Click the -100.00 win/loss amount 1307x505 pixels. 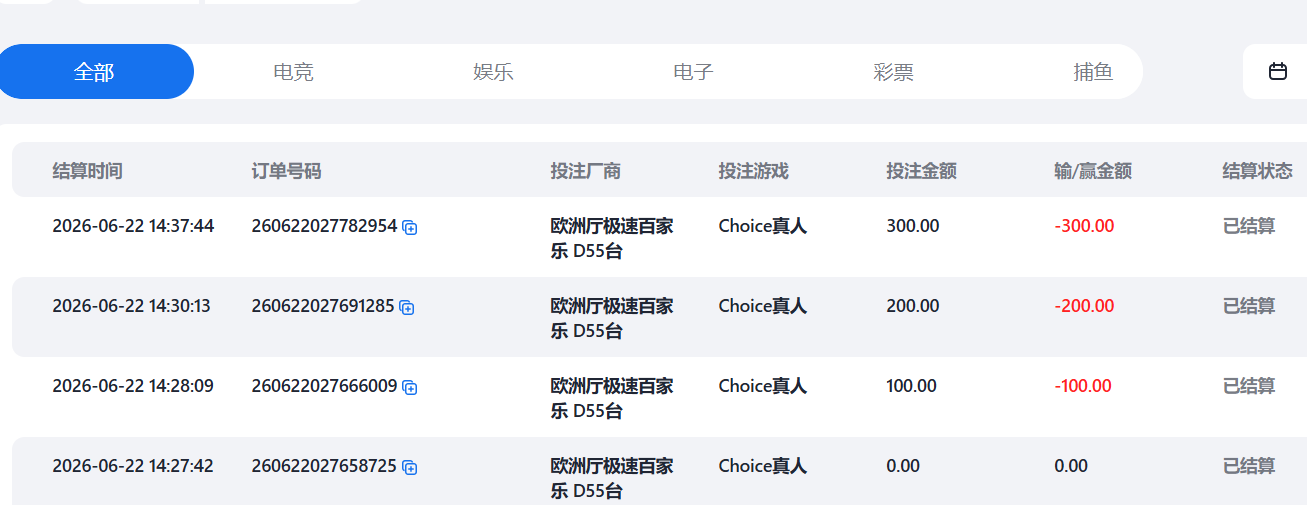[x=1083, y=386]
